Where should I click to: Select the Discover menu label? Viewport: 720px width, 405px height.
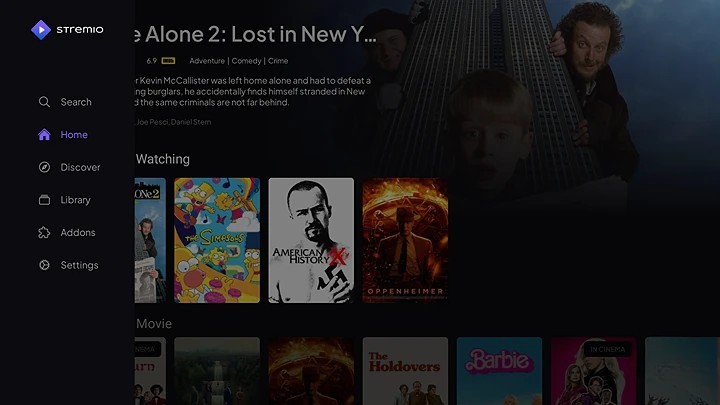click(80, 167)
